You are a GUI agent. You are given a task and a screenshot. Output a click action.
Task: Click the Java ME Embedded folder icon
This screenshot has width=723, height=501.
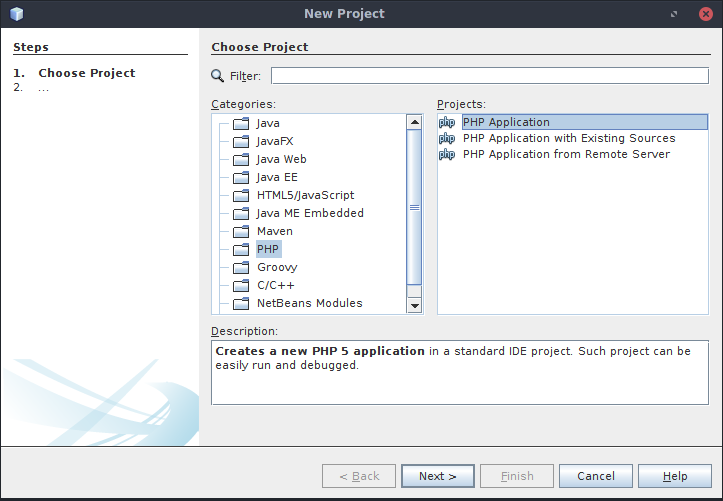(241, 213)
